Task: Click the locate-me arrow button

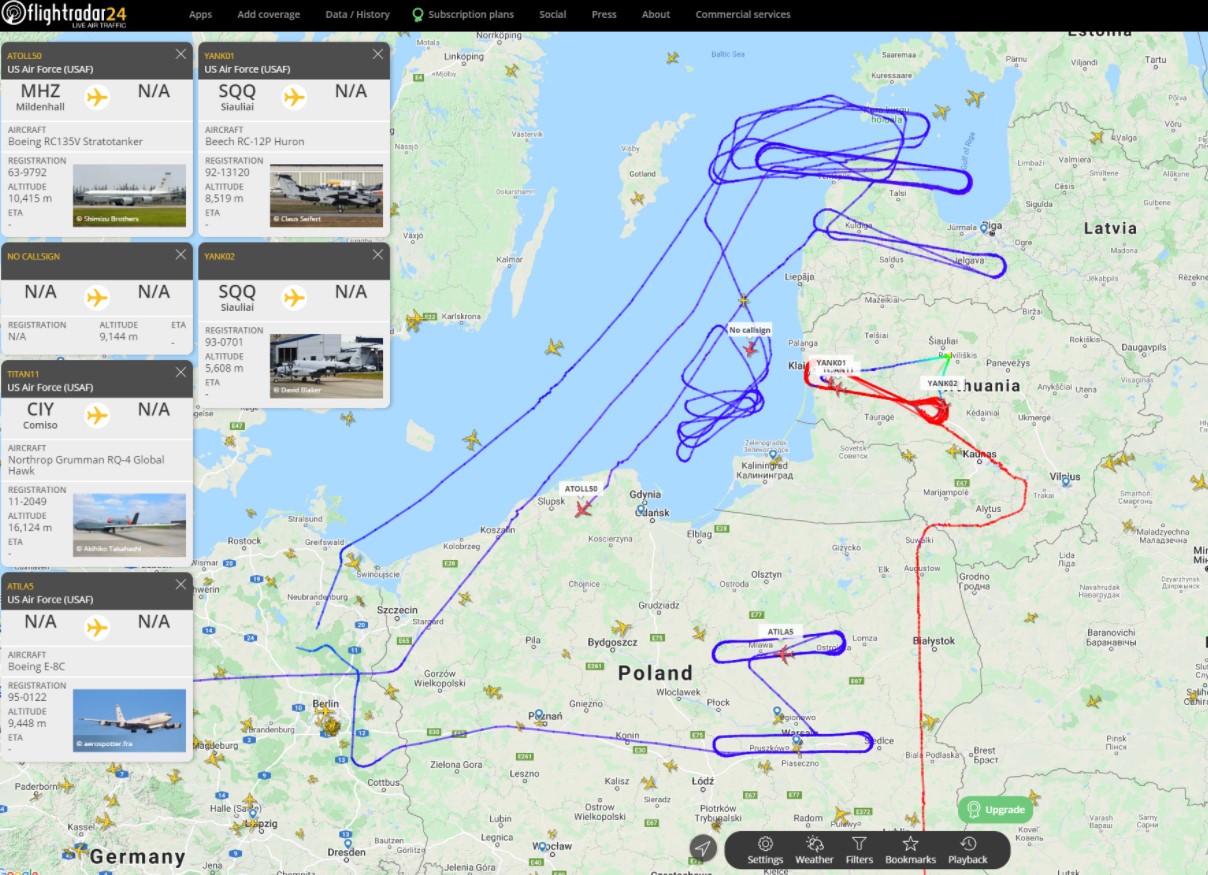Action: 703,849
